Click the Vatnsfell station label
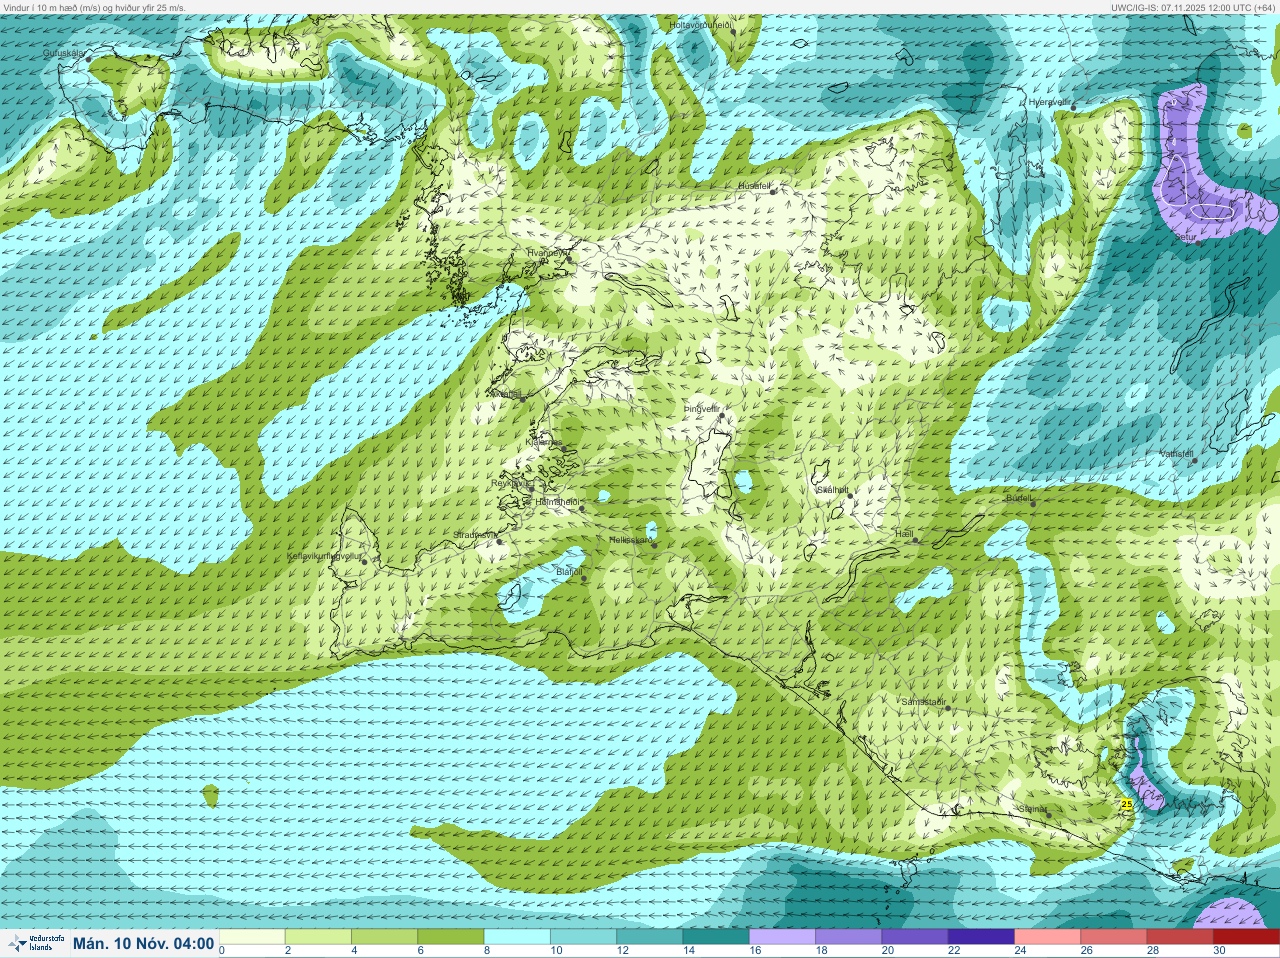This screenshot has height=958, width=1280. pos(1177,454)
